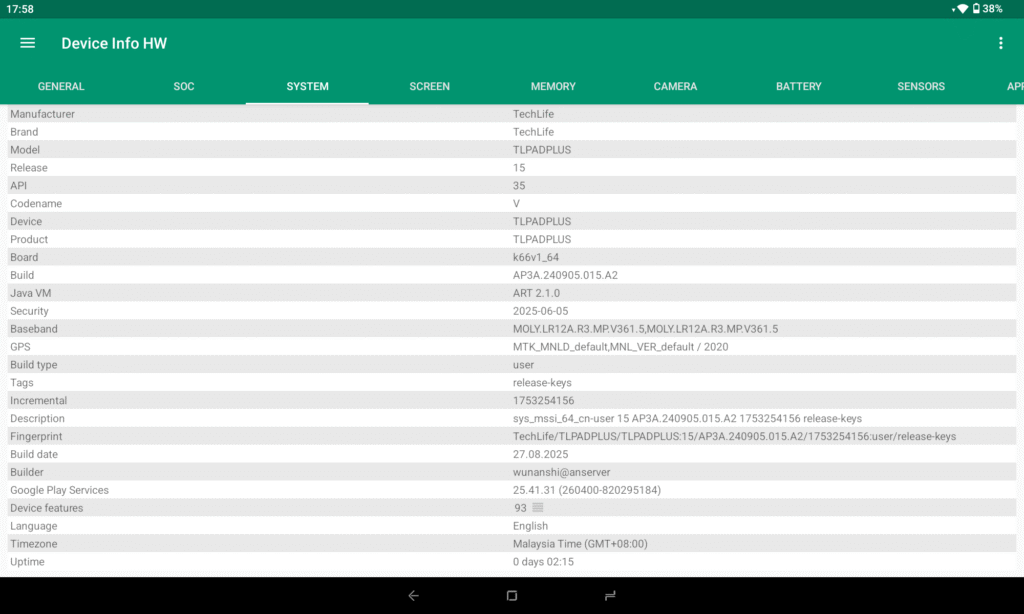Tap the recent apps navigation button
Screen dimensions: 1024x614
coord(610,595)
